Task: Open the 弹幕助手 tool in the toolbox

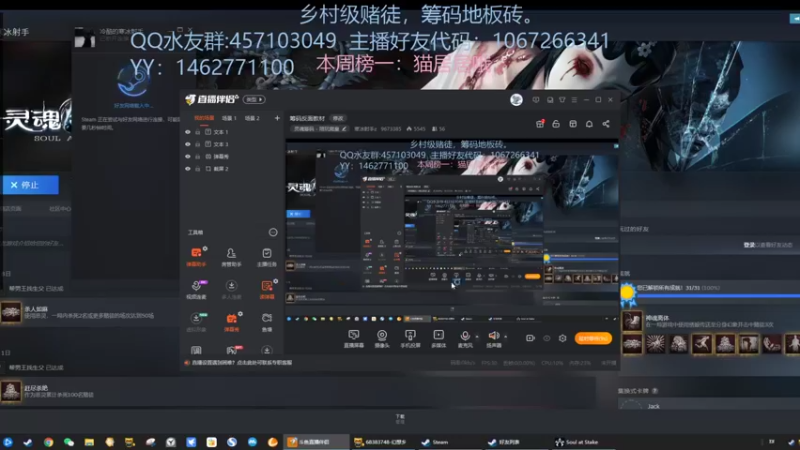Action: [x=196, y=257]
